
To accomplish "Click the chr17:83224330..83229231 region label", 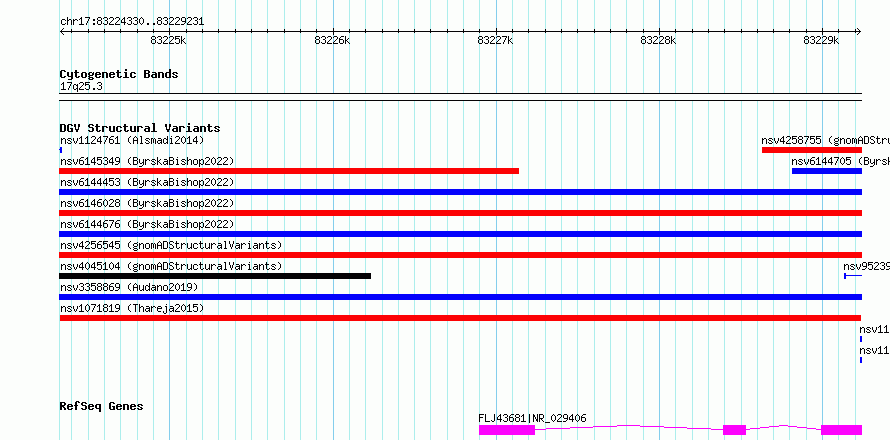I will point(132,22).
